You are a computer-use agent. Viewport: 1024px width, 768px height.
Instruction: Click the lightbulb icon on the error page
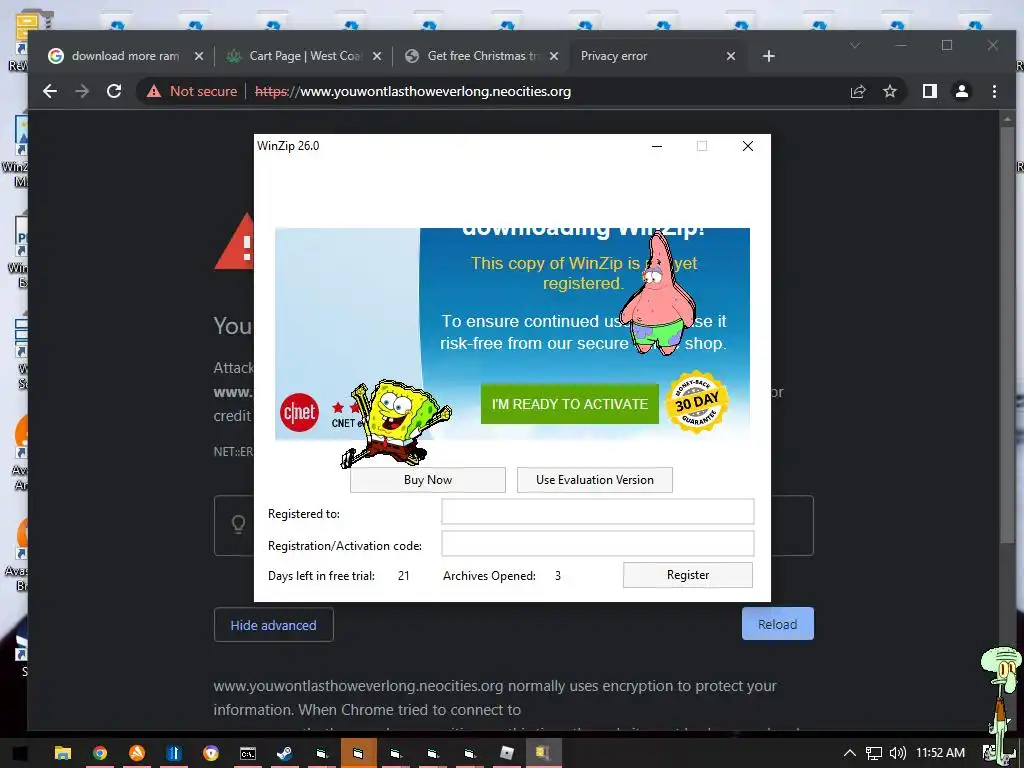coord(238,524)
